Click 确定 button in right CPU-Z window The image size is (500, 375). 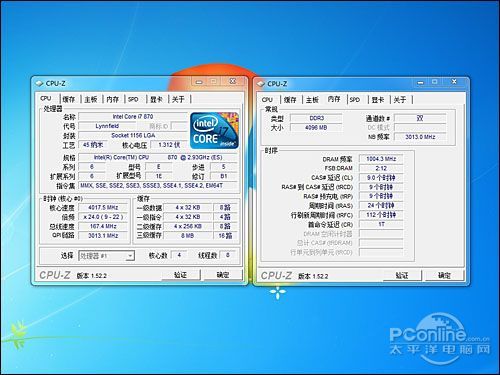click(444, 275)
